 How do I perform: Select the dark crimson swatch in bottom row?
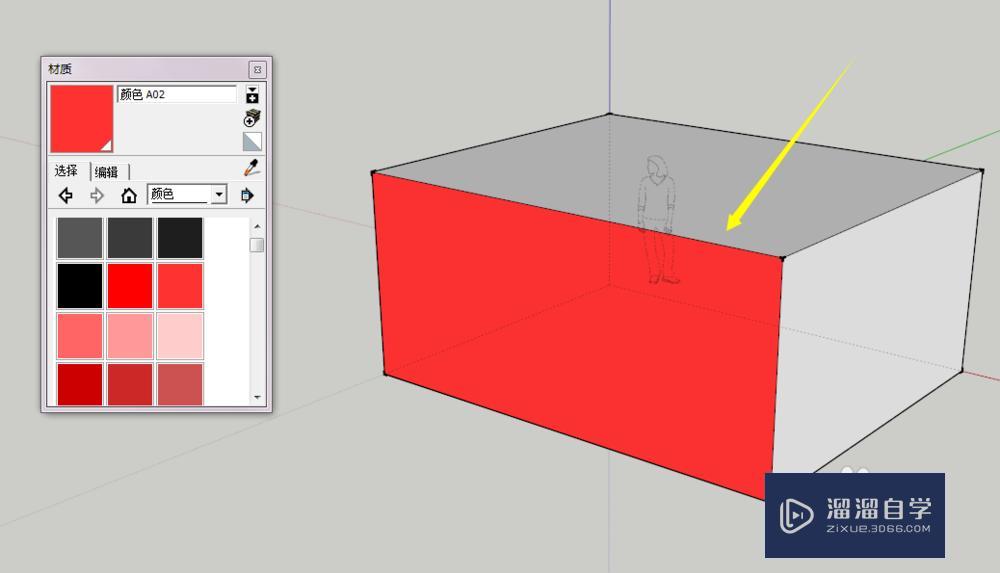[80, 384]
